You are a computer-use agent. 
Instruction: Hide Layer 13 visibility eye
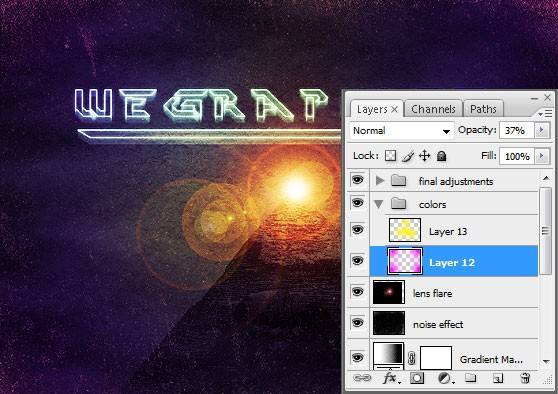click(358, 230)
